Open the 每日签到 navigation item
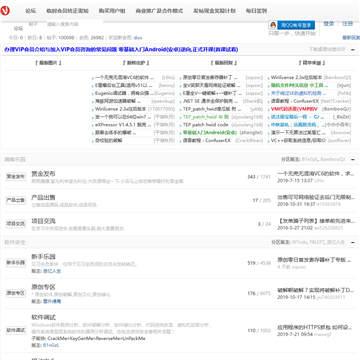This screenshot has height=360, width=360. click(x=256, y=11)
